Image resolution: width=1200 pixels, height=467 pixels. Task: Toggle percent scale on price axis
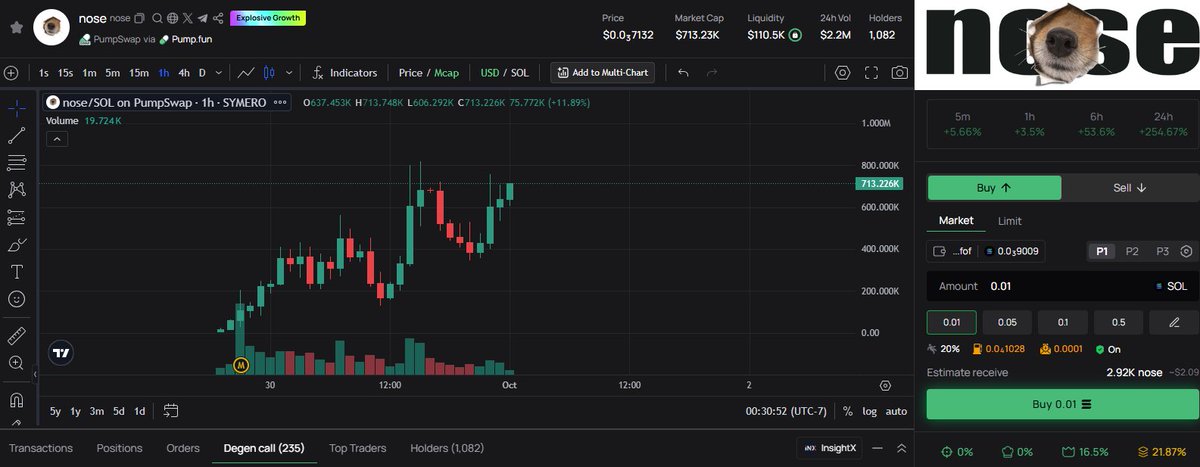[848, 411]
